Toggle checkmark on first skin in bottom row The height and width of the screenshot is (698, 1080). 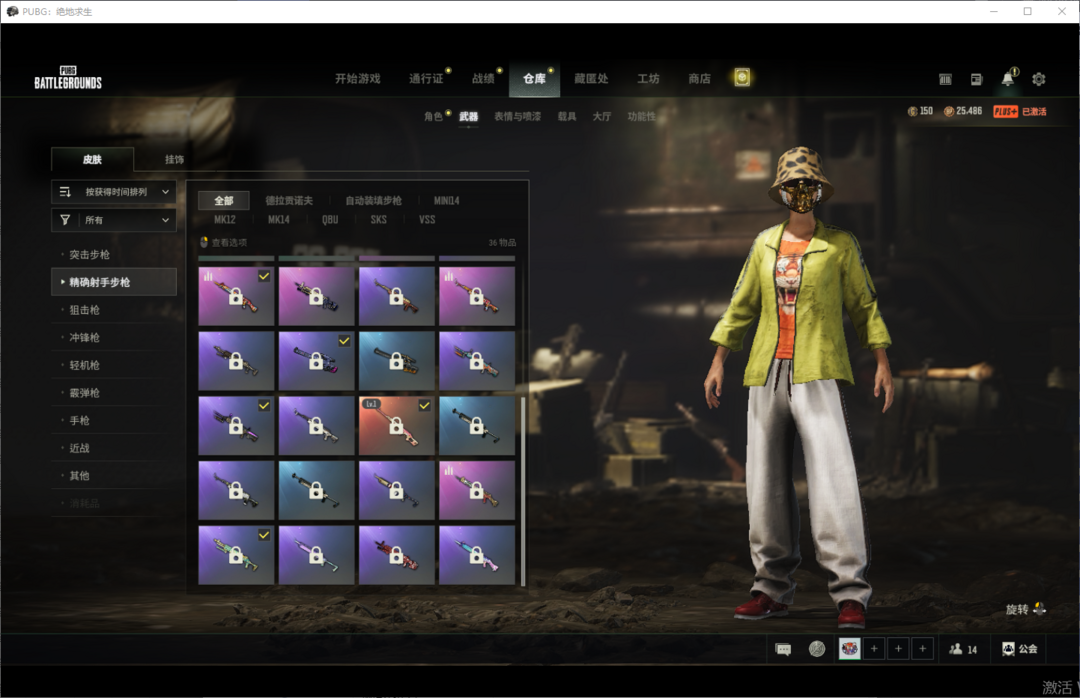(x=264, y=534)
